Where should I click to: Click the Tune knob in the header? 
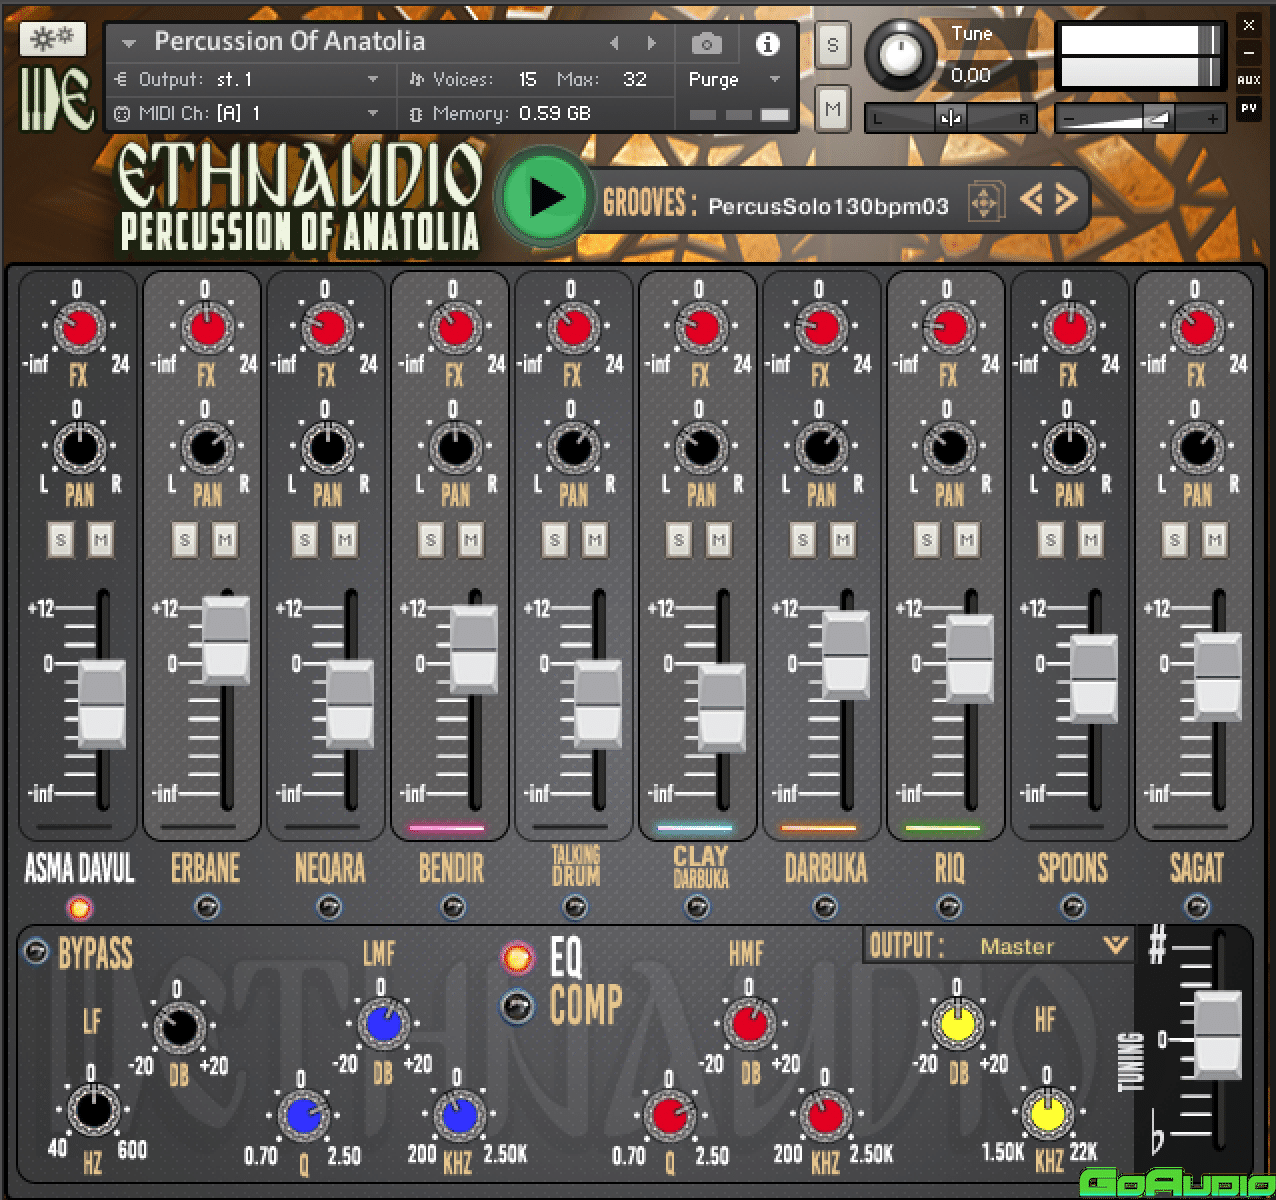(x=902, y=54)
